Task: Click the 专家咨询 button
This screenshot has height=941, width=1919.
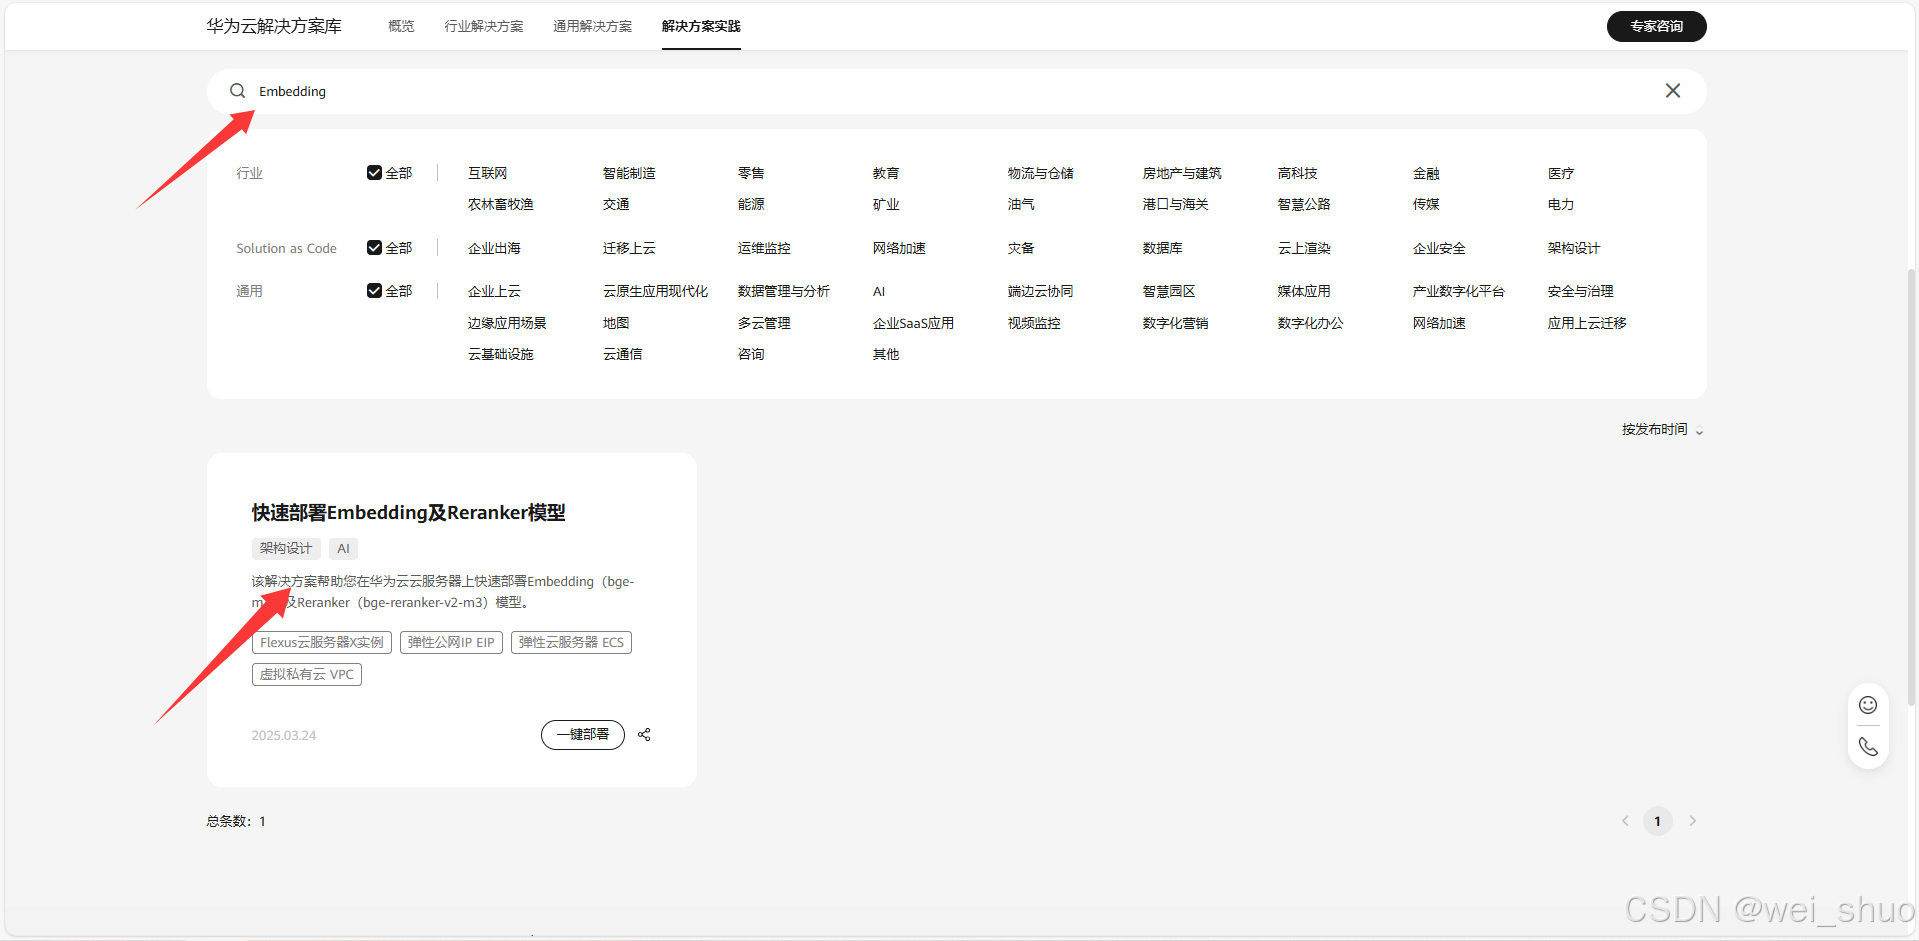Action: click(1656, 26)
